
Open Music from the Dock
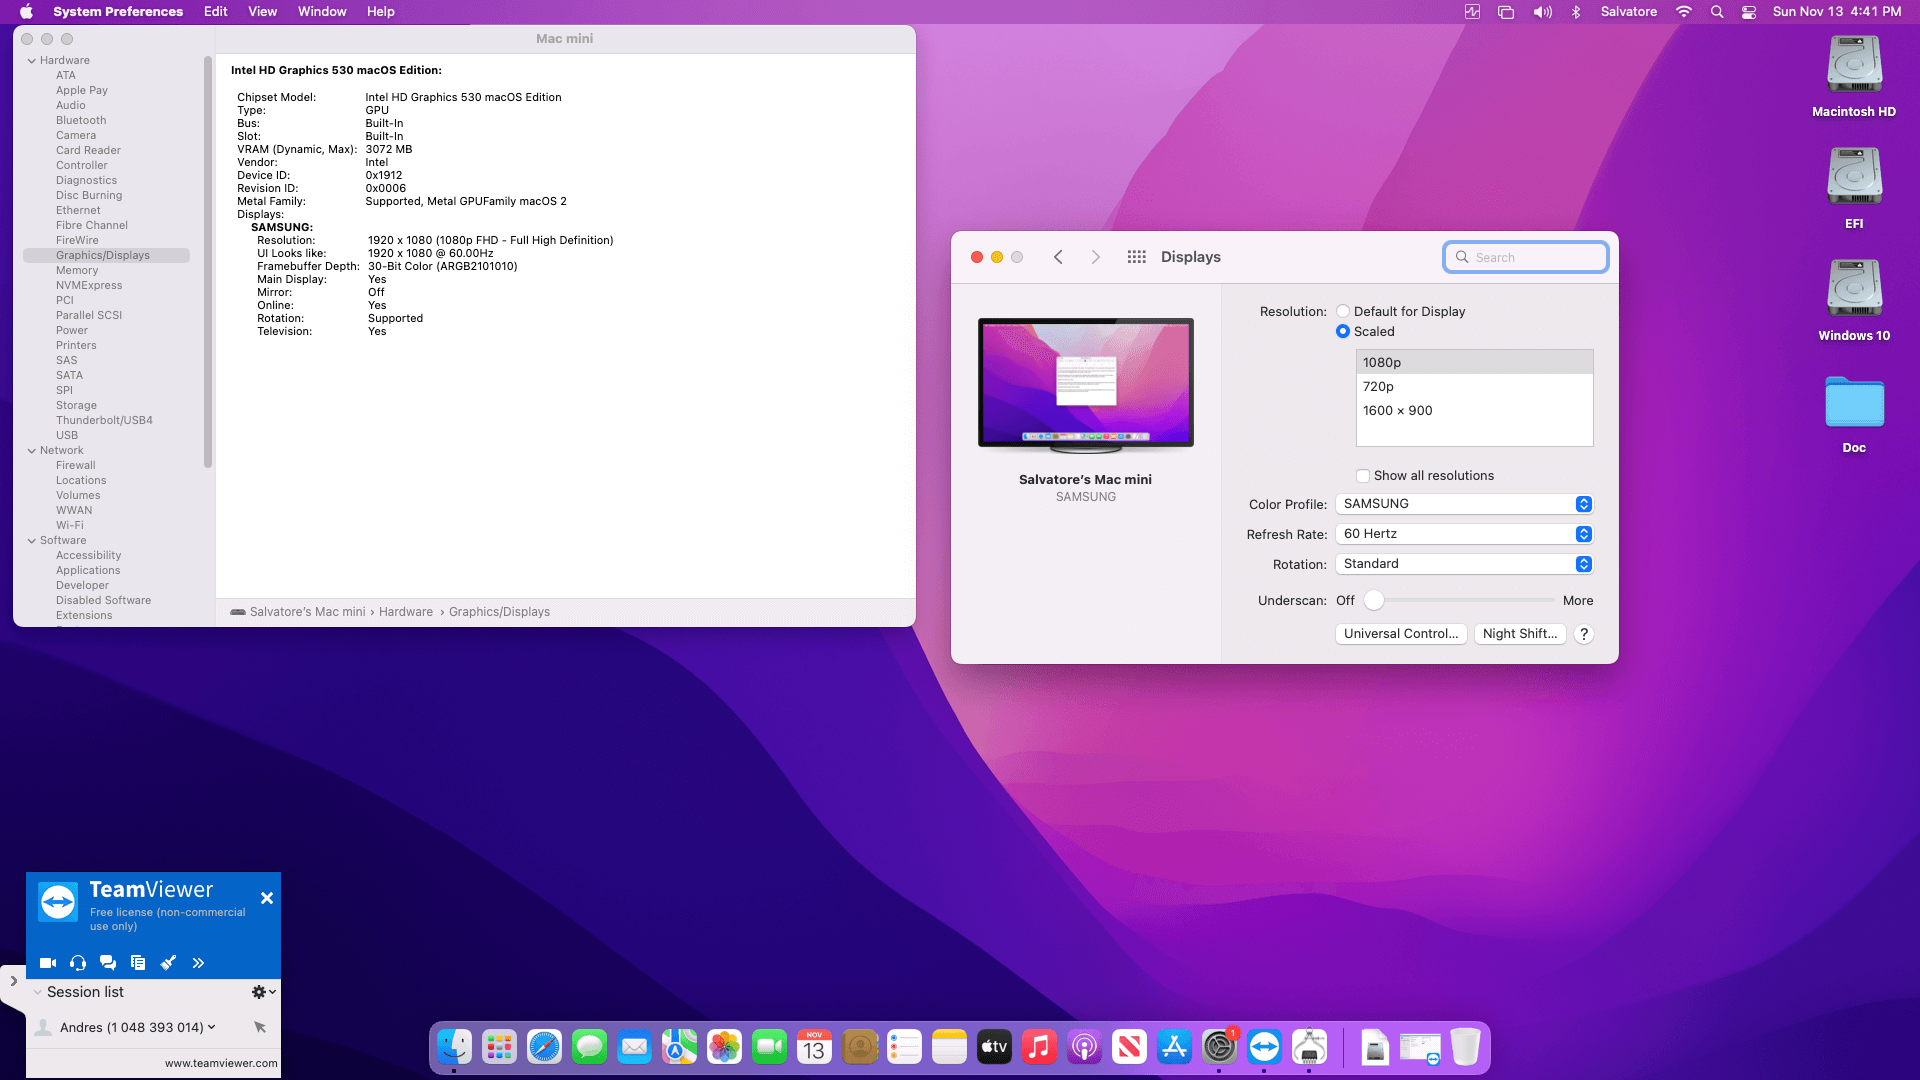tap(1039, 1047)
